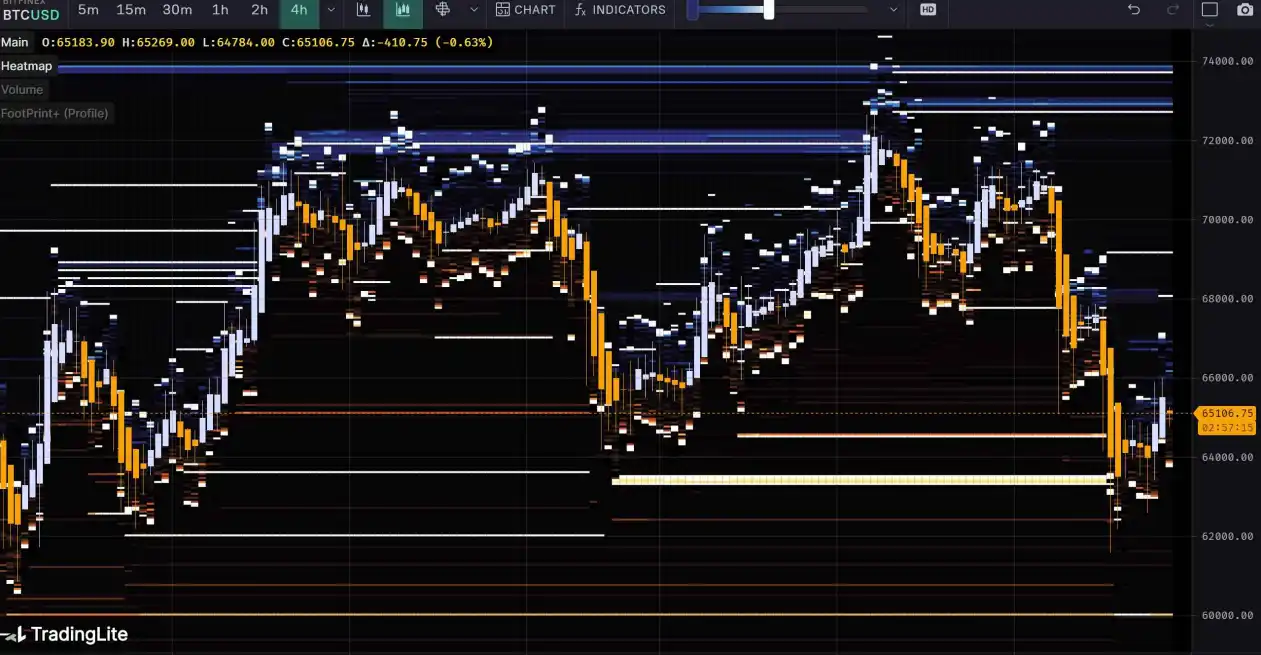1261x655 pixels.
Task: Click the highlighted volume candles chart icon
Action: [403, 10]
